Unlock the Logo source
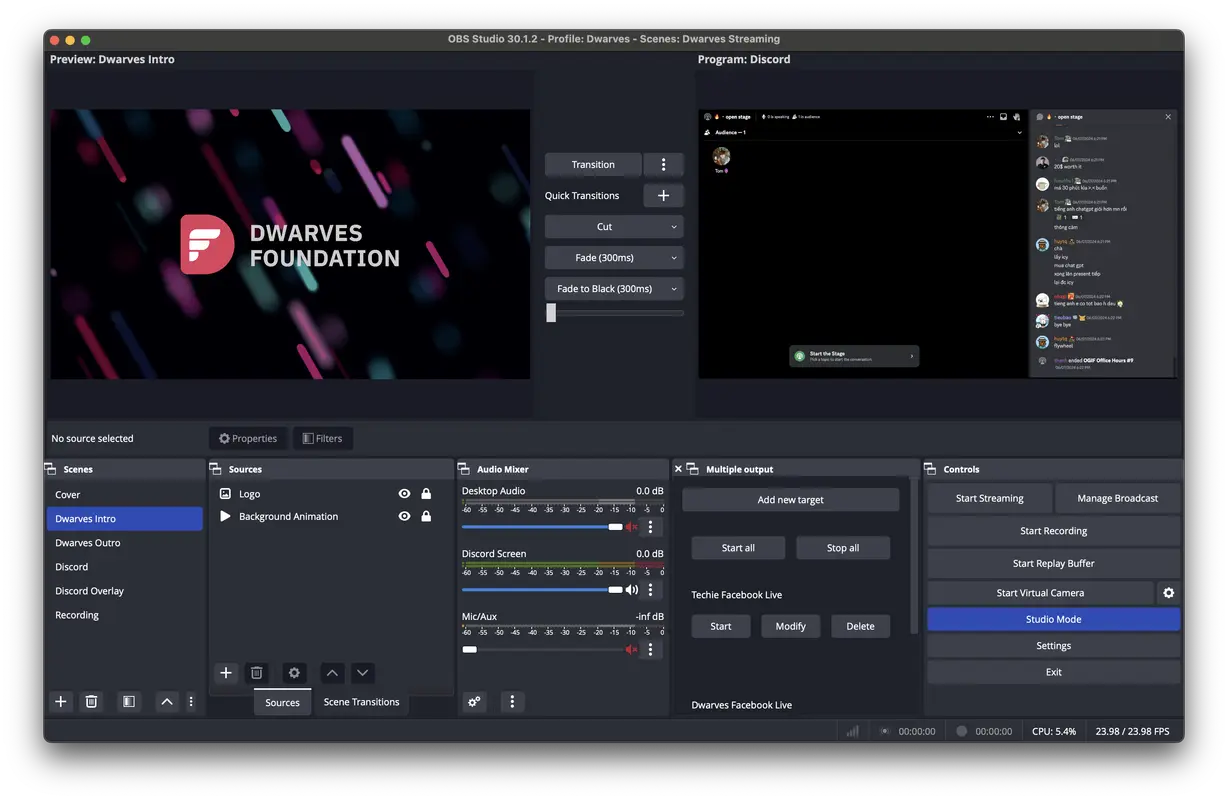Screen dimensions: 1228x800 (x=426, y=494)
